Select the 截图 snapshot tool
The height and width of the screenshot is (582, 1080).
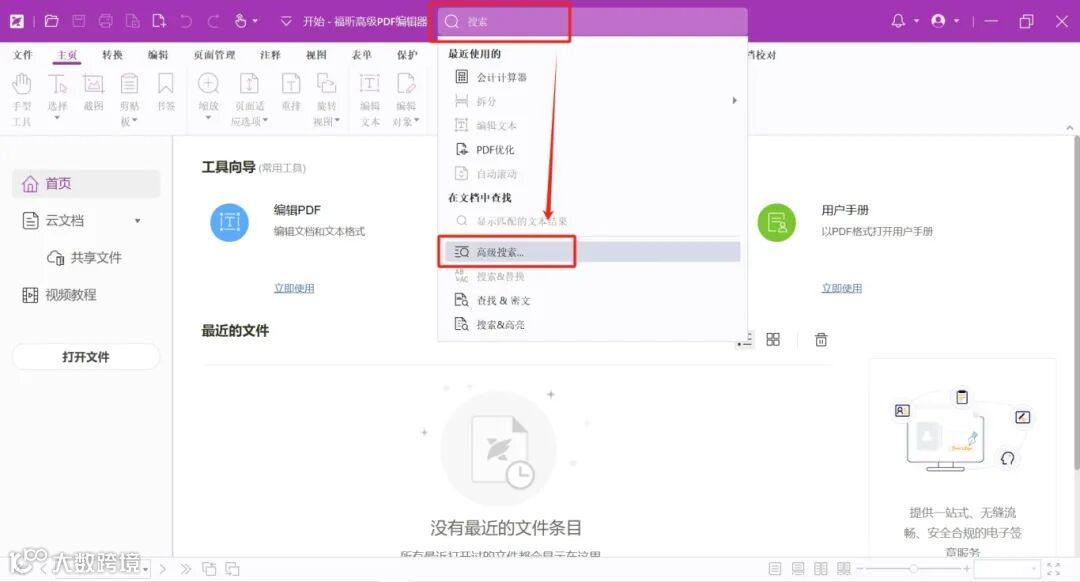93,92
